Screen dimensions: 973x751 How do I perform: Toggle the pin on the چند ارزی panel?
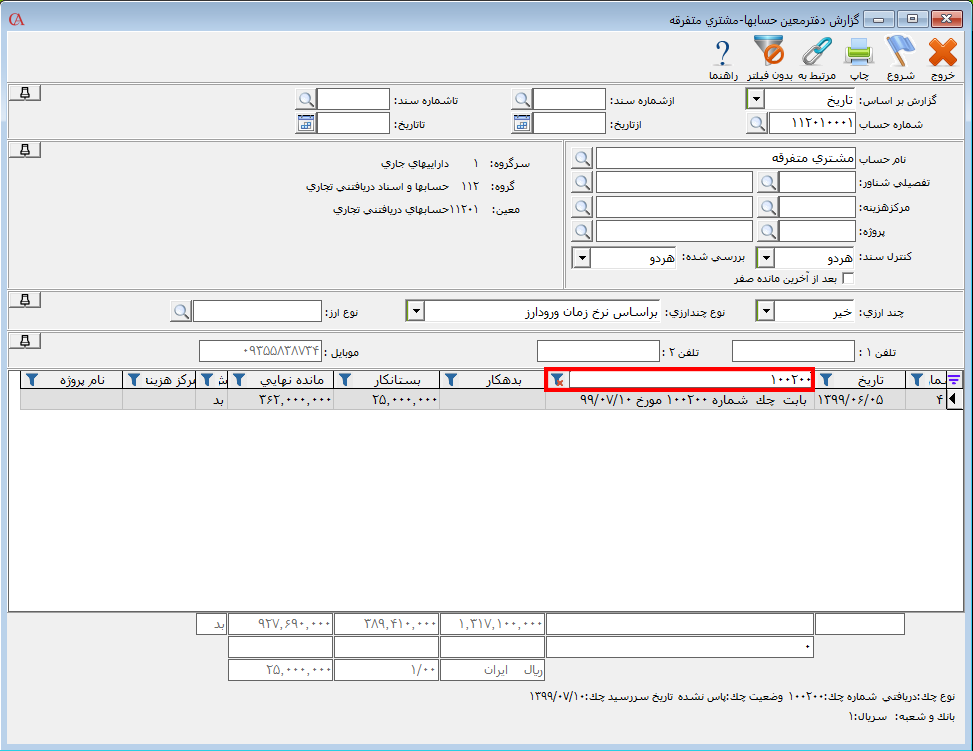(26, 300)
